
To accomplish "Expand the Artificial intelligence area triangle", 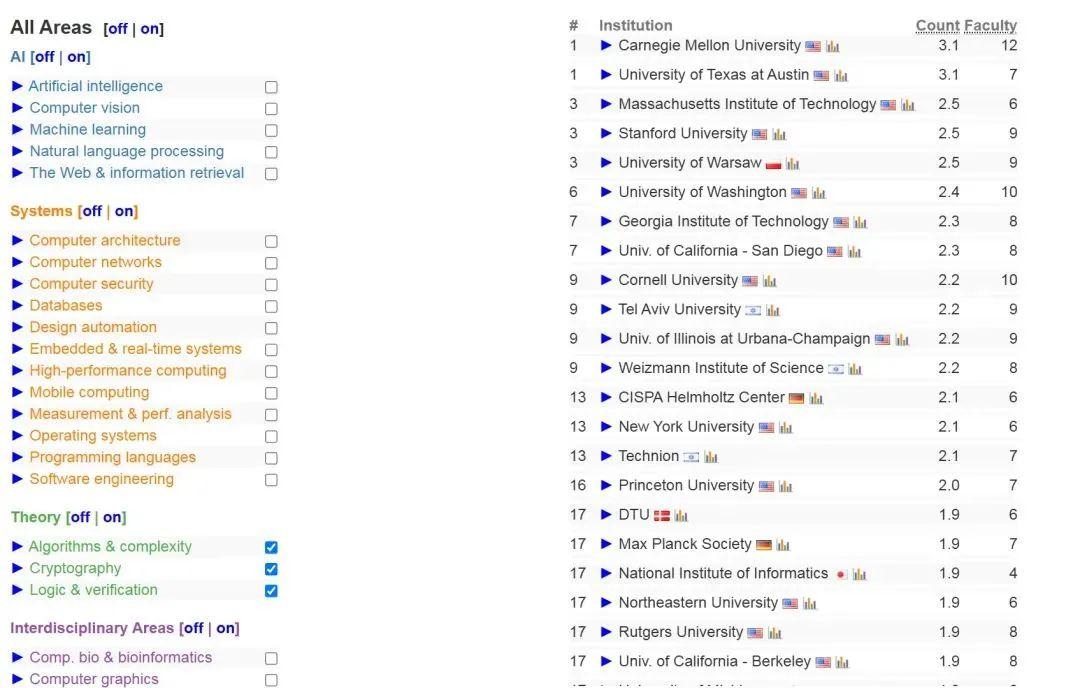I will 17,86.
